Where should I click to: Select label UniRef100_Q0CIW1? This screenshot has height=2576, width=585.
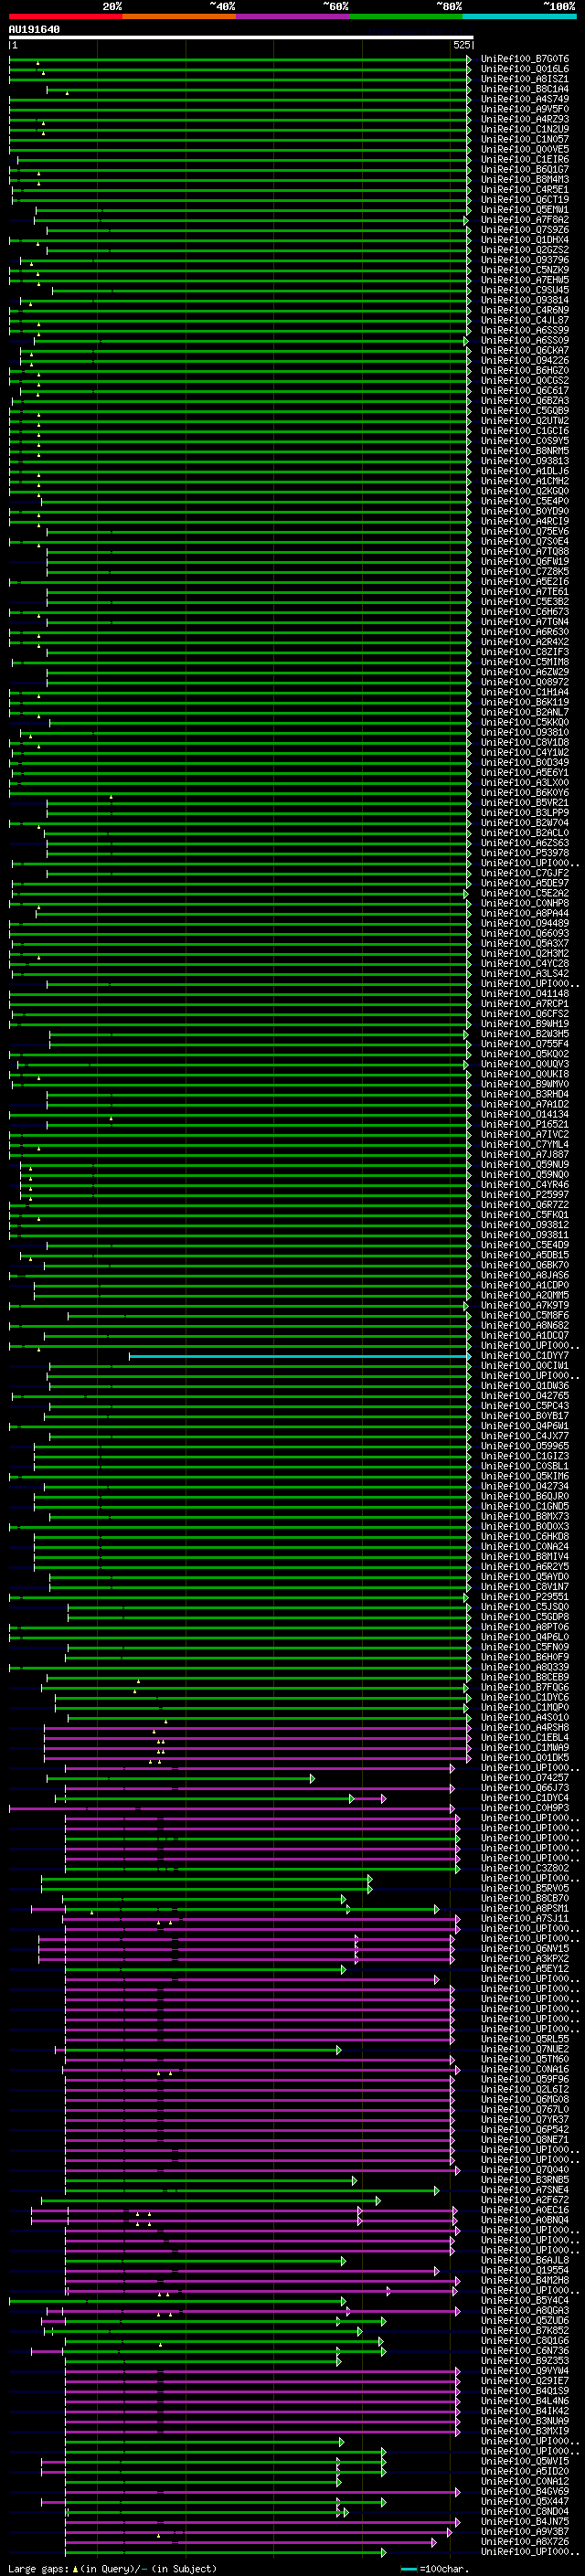pyautogui.click(x=525, y=1366)
